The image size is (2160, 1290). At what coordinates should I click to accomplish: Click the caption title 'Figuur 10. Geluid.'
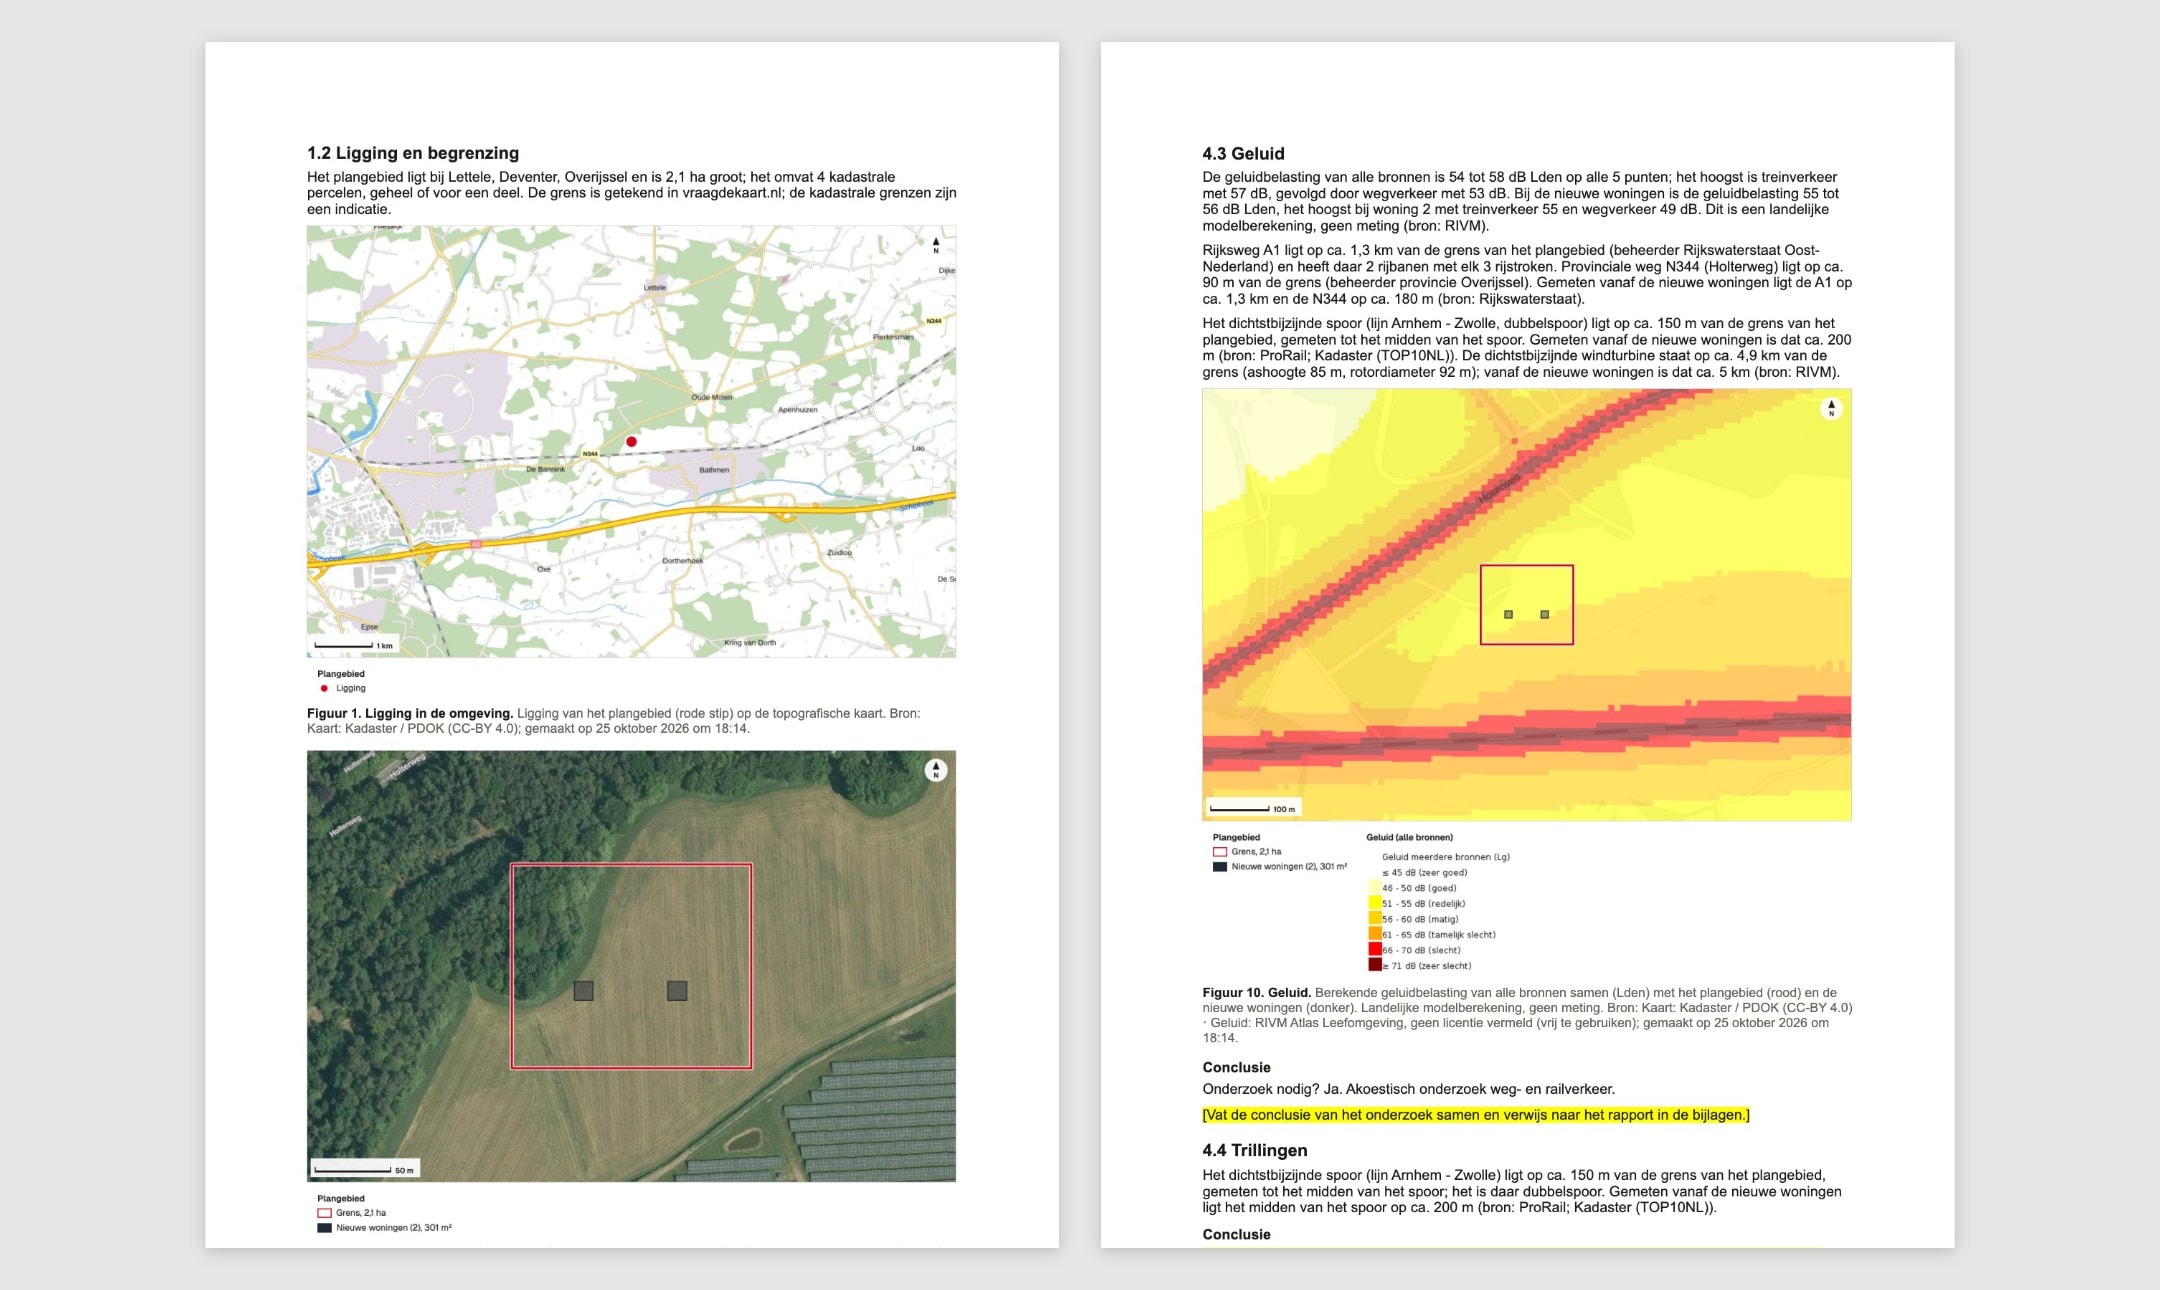tap(1256, 993)
